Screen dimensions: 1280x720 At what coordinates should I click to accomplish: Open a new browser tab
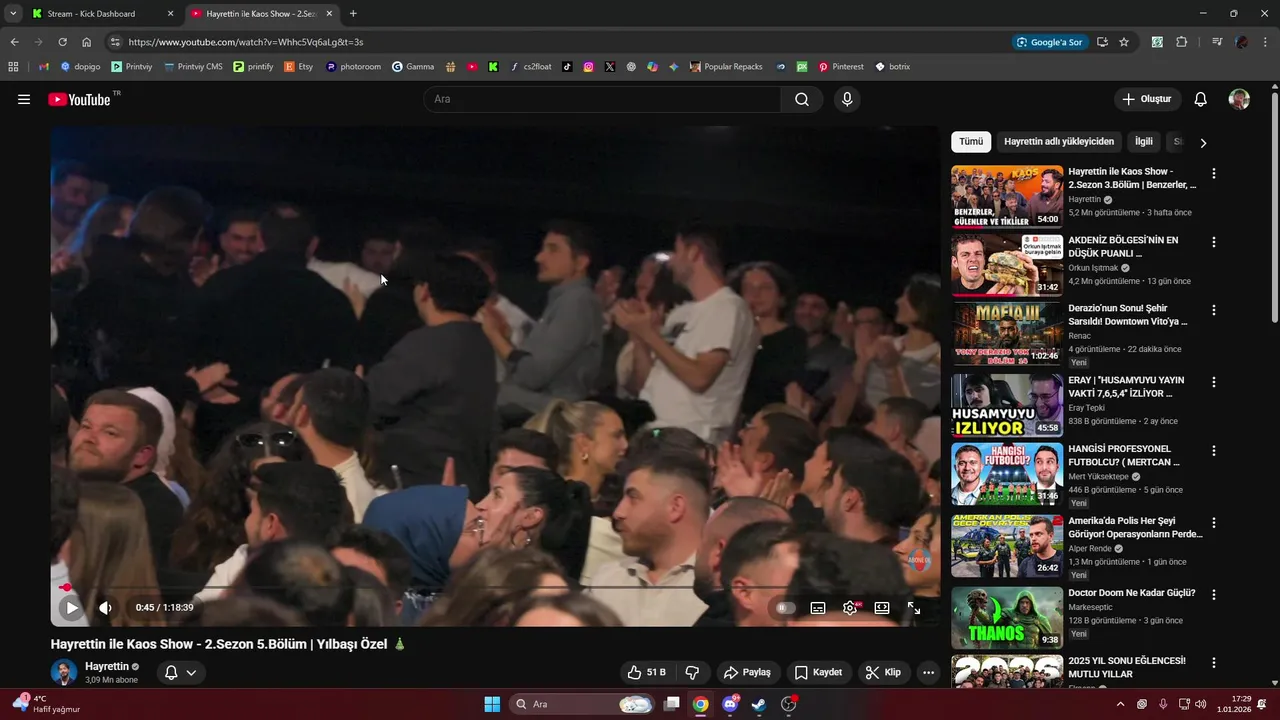pos(353,14)
